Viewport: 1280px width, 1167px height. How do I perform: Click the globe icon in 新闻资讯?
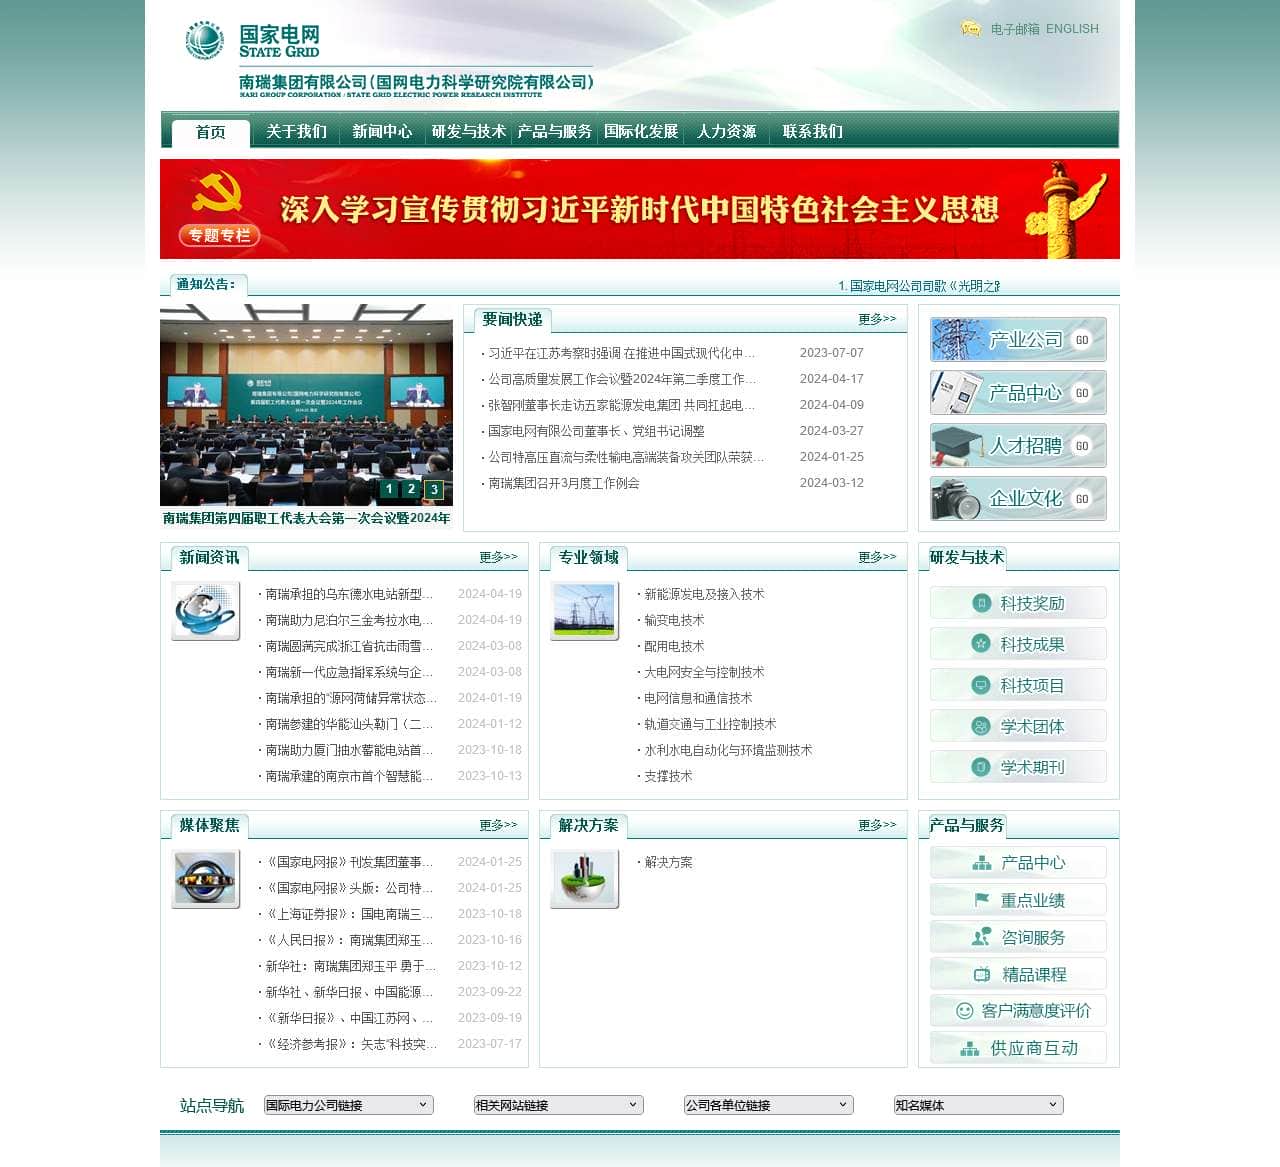click(x=206, y=611)
